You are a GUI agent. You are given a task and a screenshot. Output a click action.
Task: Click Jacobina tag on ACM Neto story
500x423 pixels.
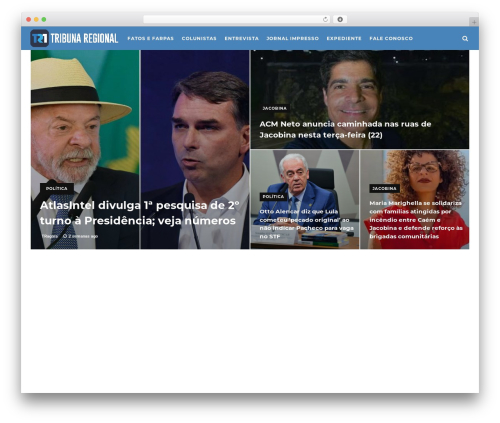tap(274, 108)
